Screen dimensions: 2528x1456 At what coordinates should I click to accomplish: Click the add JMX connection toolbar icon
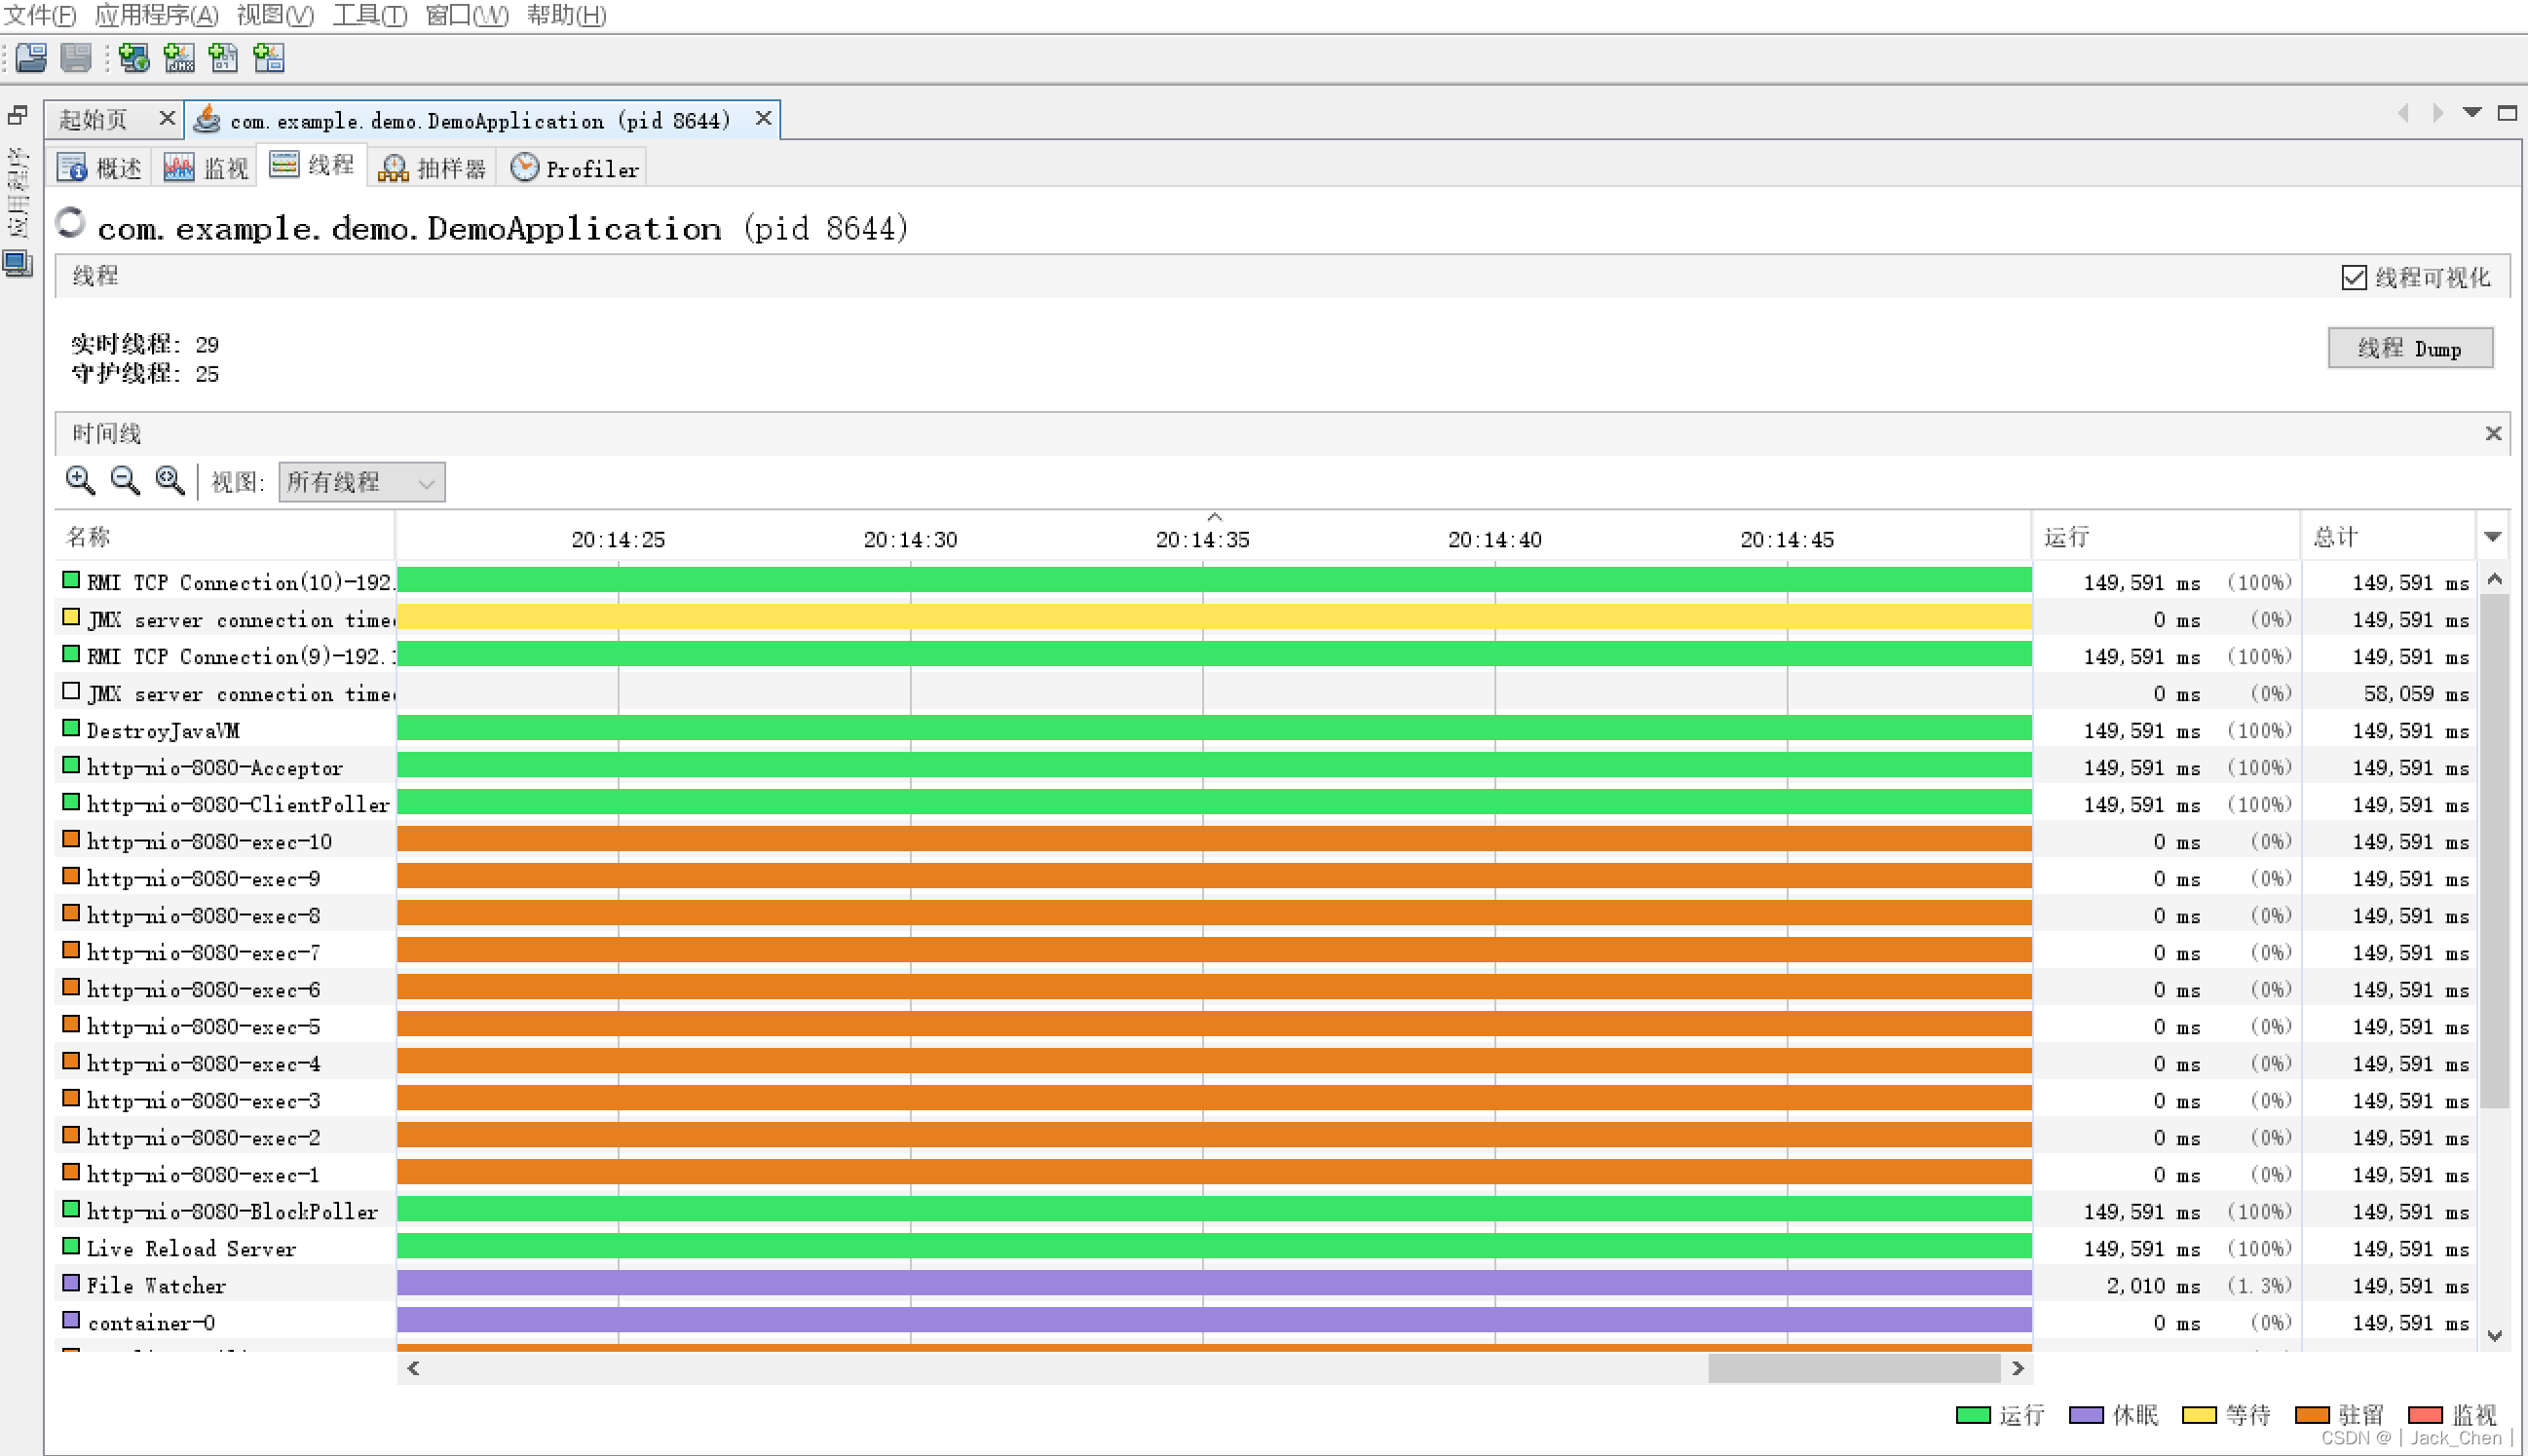(x=179, y=58)
